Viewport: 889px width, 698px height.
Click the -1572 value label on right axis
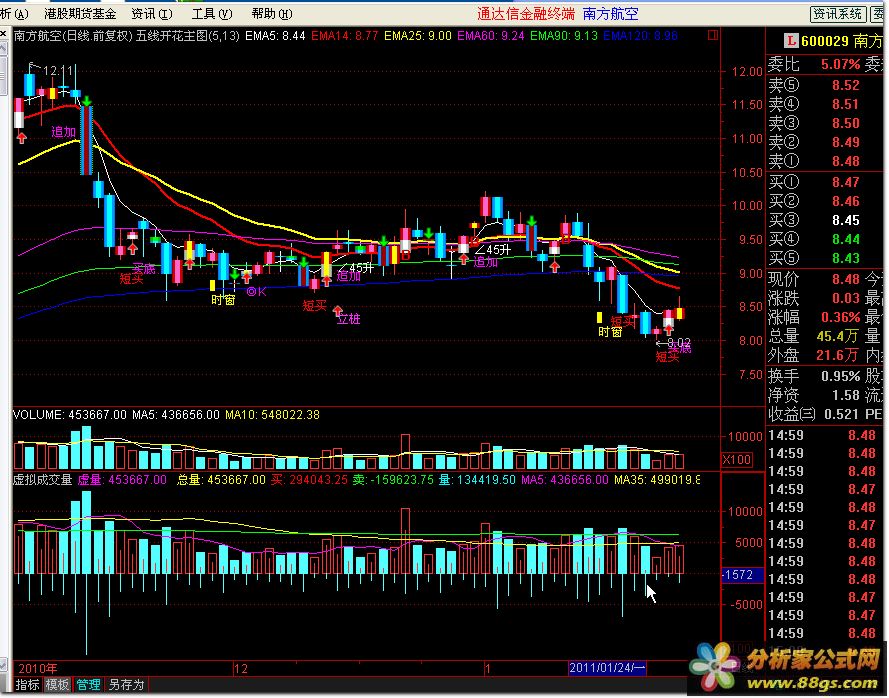coord(742,576)
